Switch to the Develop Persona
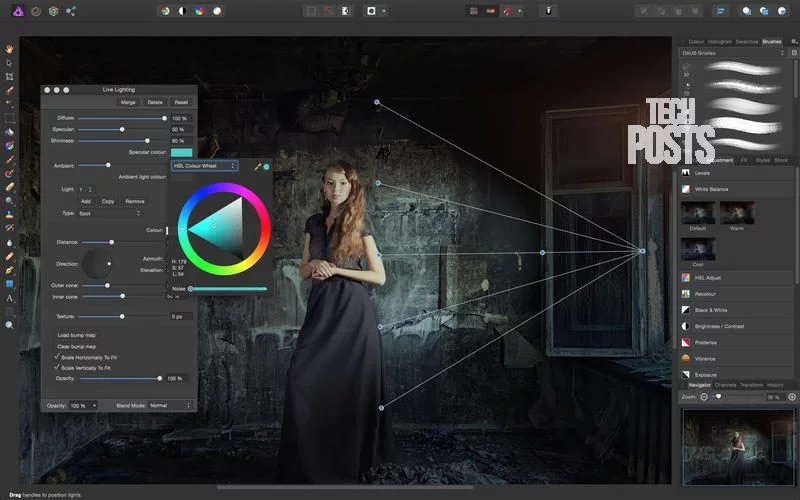The height and width of the screenshot is (500, 800). coord(53,11)
